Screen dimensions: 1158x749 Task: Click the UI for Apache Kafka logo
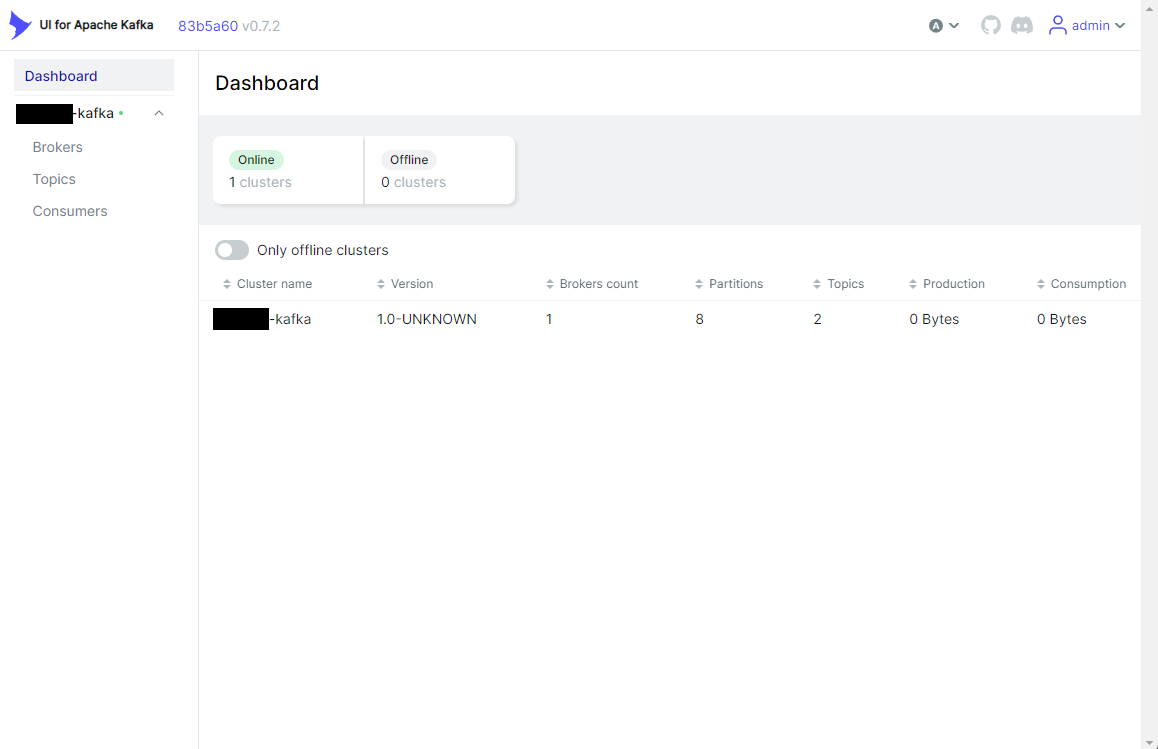(20, 25)
